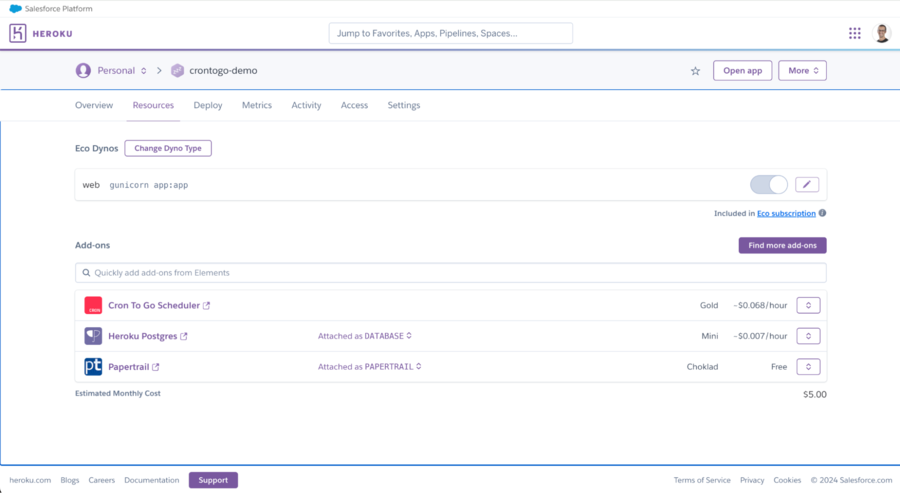Open the Access tab
The width and height of the screenshot is (900, 493).
click(x=354, y=105)
